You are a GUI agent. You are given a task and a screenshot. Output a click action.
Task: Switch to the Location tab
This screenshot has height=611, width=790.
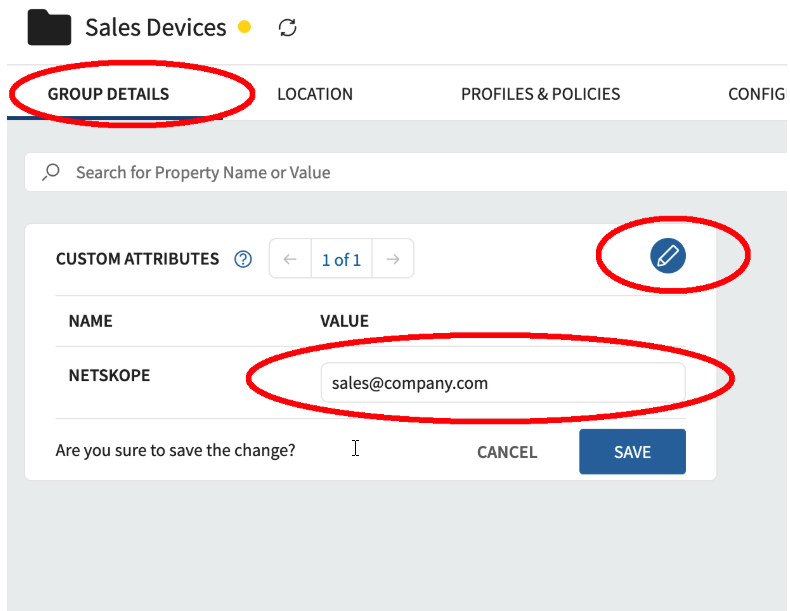pos(315,94)
